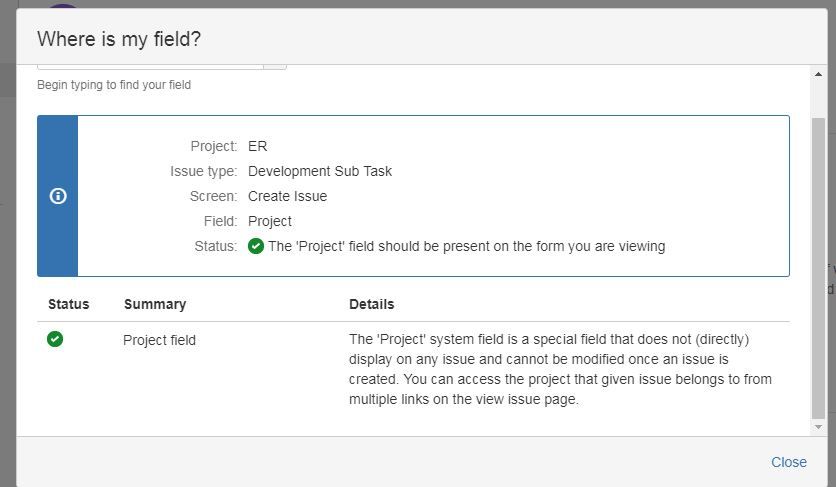Click the blue info icon in the panel

click(58, 196)
